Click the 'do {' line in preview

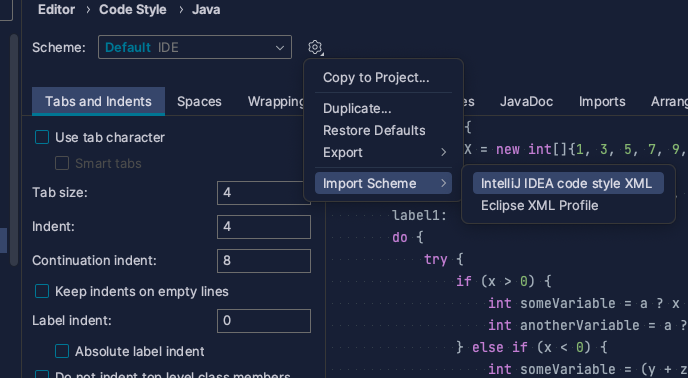408,238
